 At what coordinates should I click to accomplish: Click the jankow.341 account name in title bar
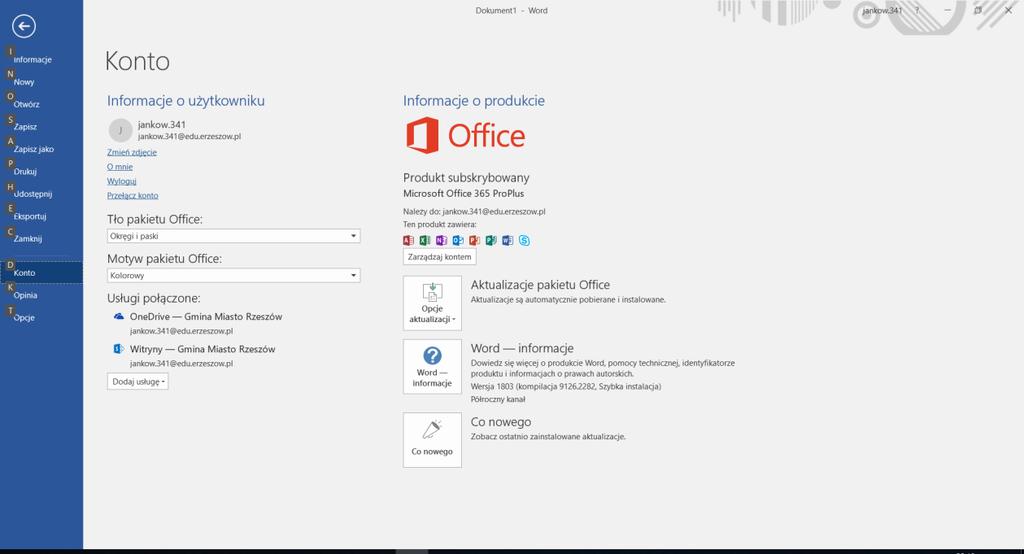point(882,10)
